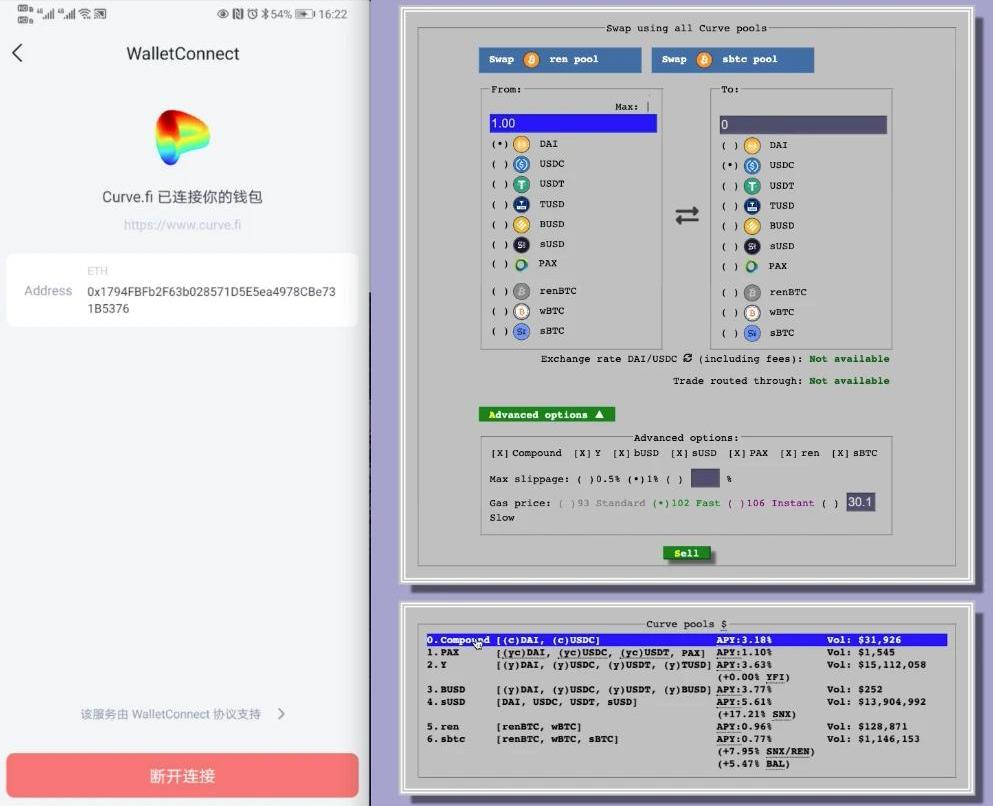Open the Swap ren pool tab
The image size is (993, 806).
[559, 60]
